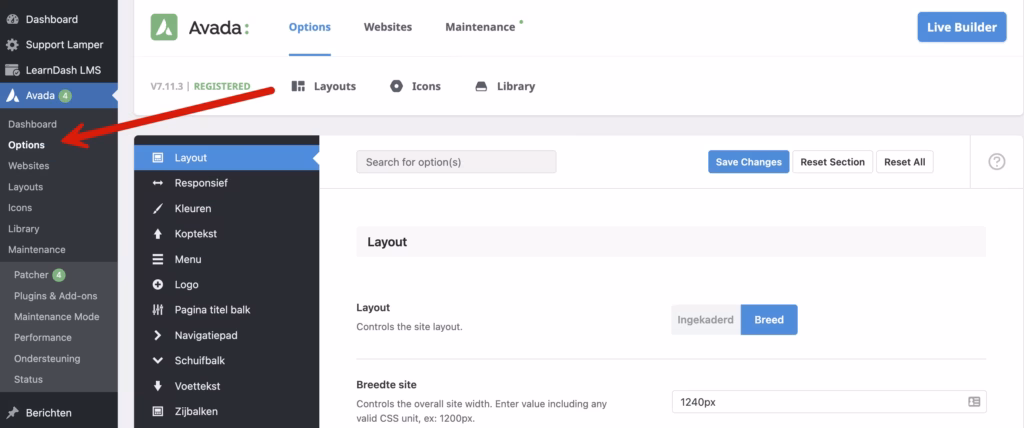This screenshot has width=1024, height=428.
Task: Click the Navigatiepad chevron icon
Action: click(157, 335)
